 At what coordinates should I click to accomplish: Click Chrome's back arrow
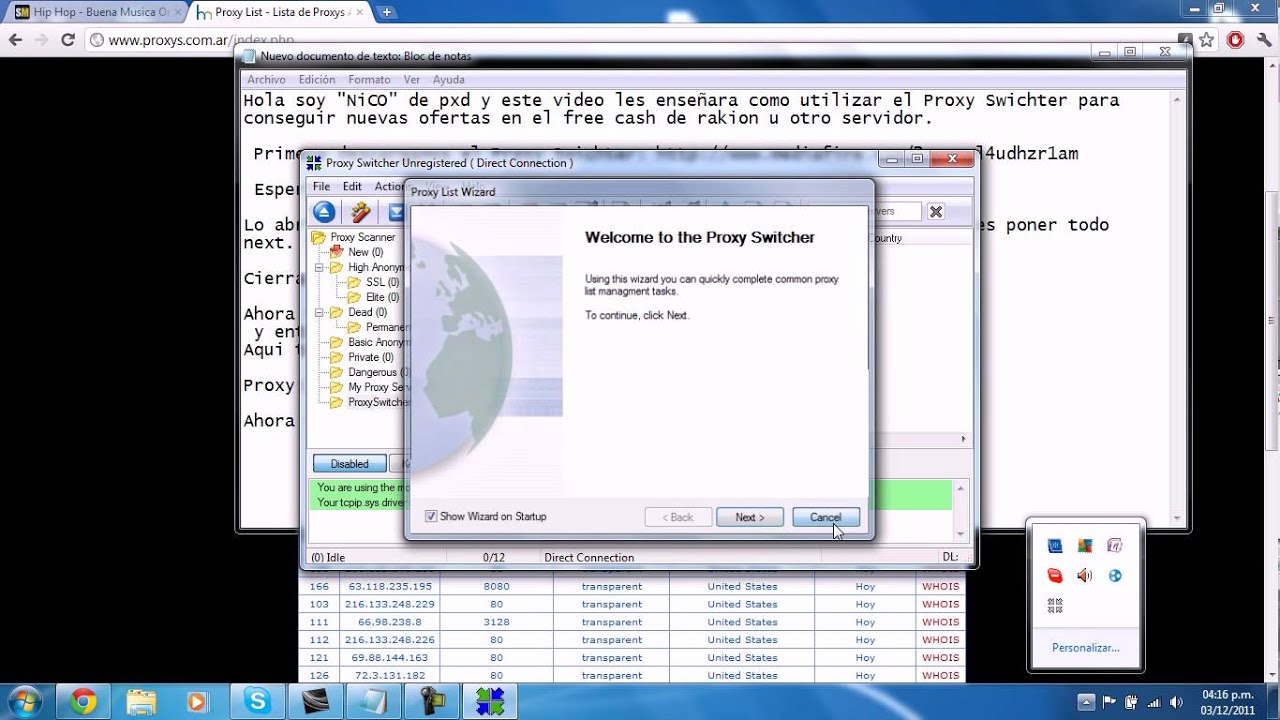[15, 40]
